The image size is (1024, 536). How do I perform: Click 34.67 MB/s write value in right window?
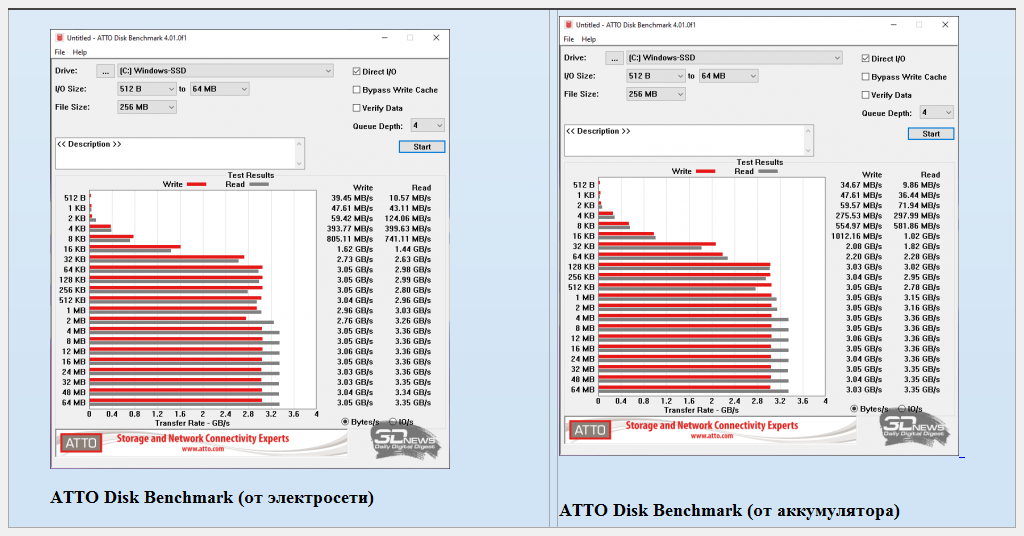coord(861,185)
